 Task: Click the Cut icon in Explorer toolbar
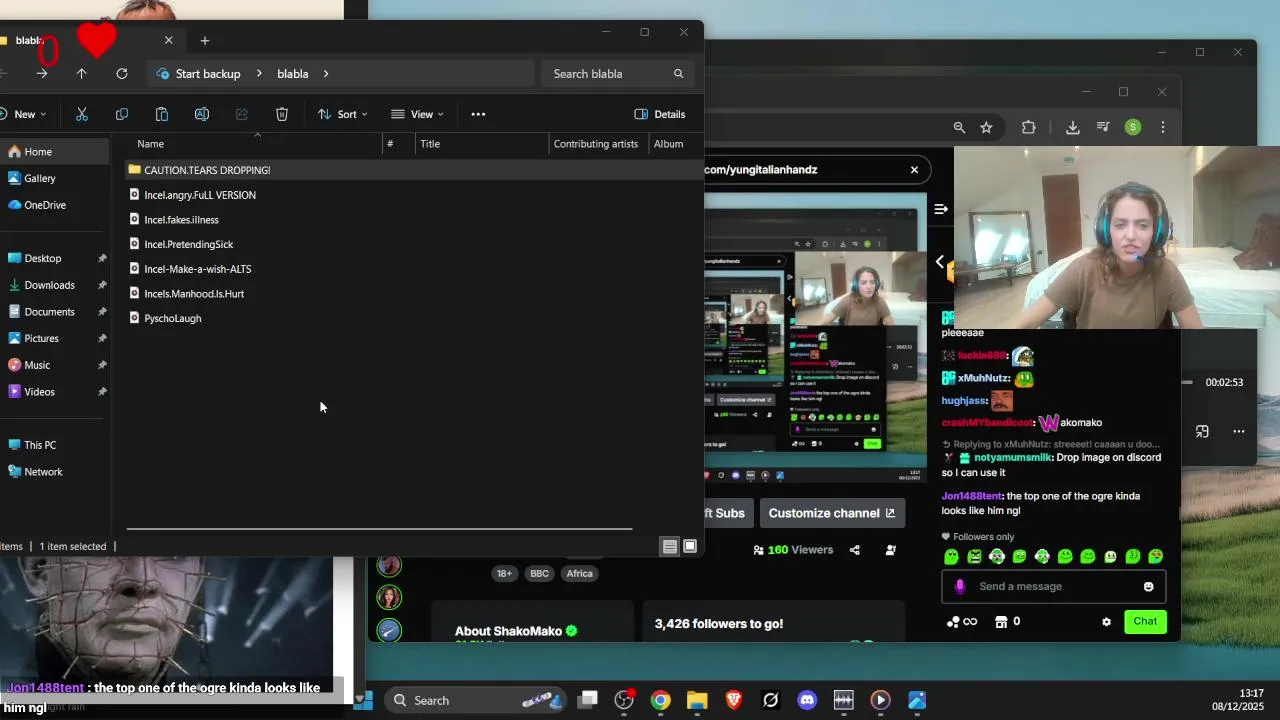pyautogui.click(x=82, y=114)
